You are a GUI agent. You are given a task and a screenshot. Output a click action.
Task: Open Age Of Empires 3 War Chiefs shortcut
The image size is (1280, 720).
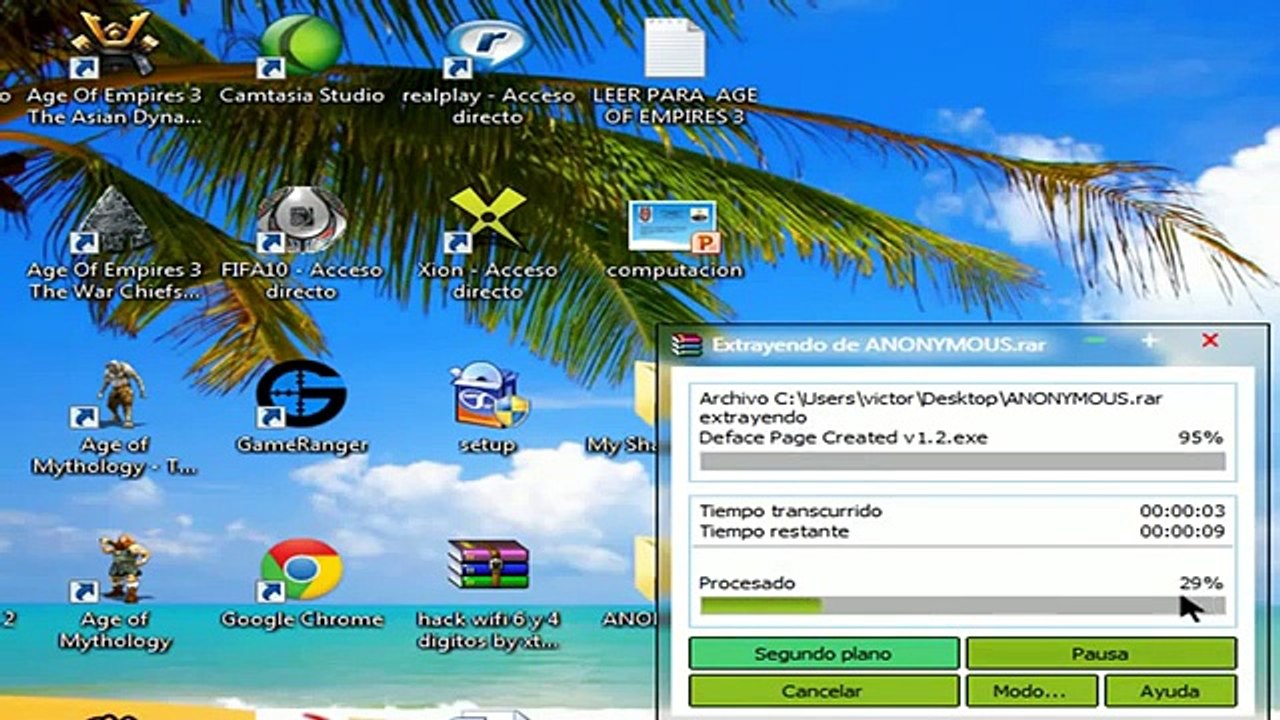[x=113, y=220]
